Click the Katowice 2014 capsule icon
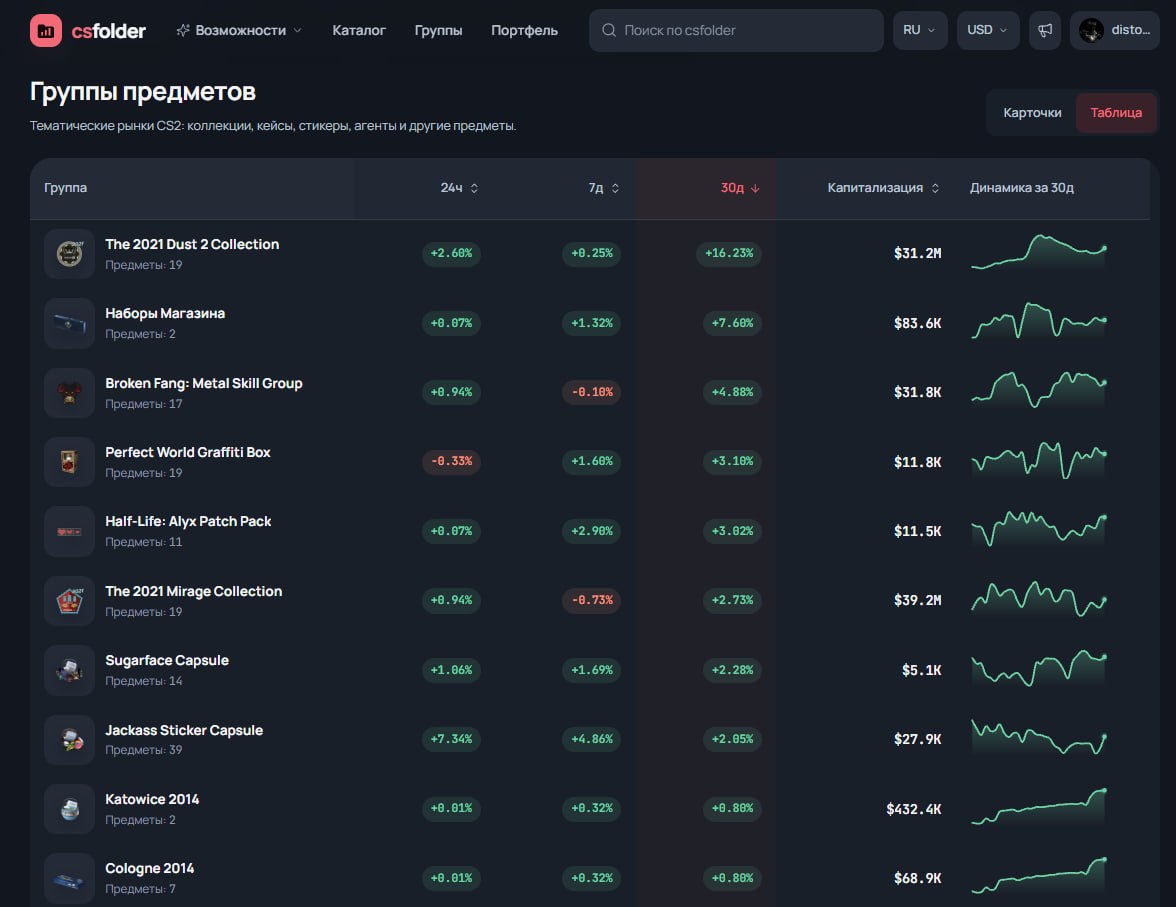Image resolution: width=1176 pixels, height=907 pixels. click(x=70, y=809)
